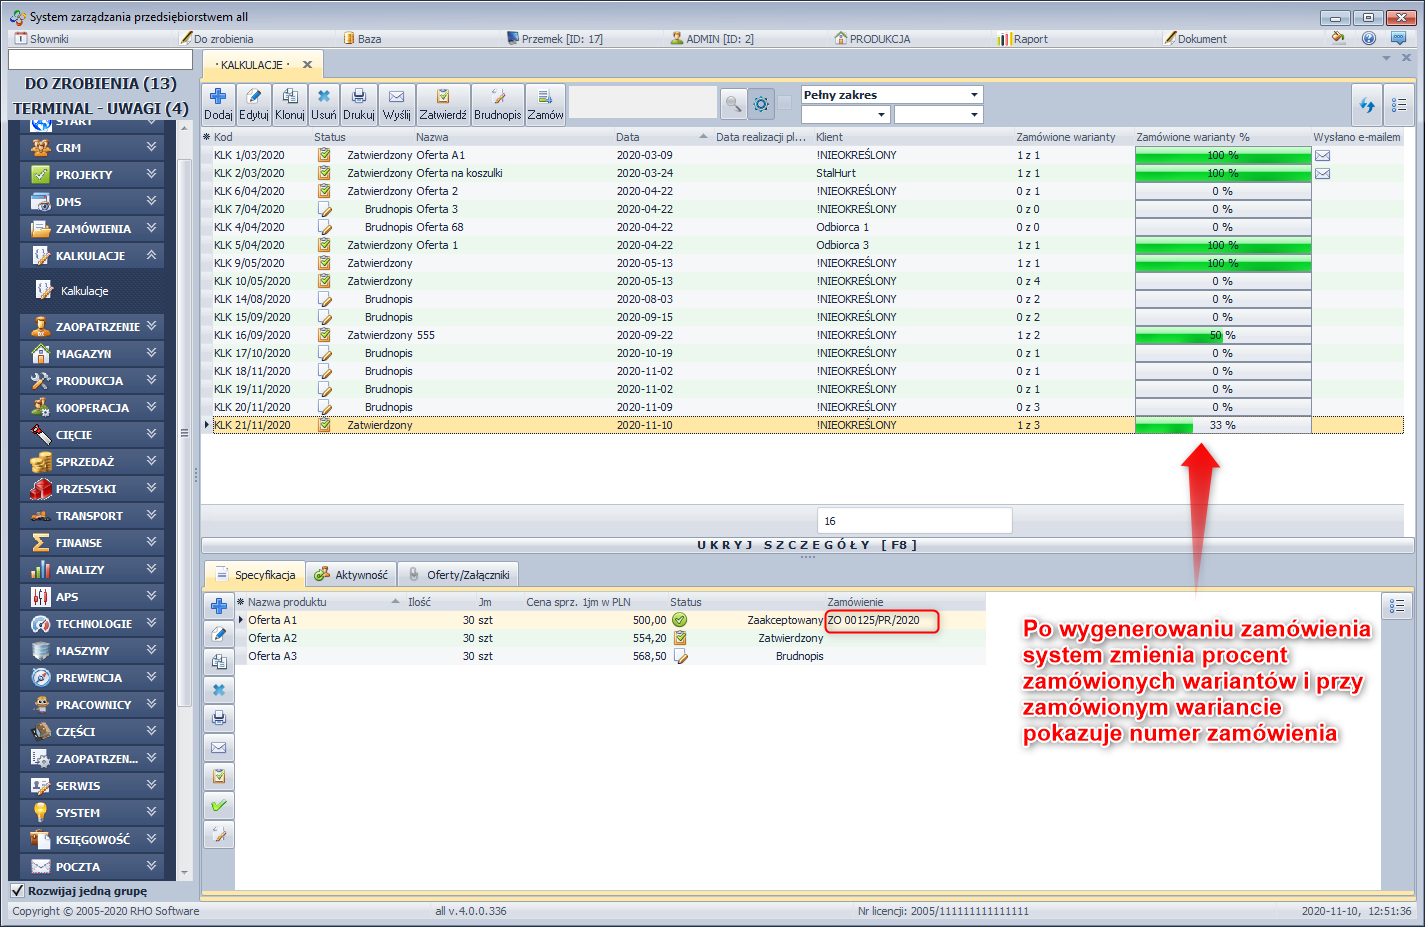Toggle the checkbox beside the gear filter icon
This screenshot has width=1425, height=927.
pyautogui.click(x=785, y=103)
